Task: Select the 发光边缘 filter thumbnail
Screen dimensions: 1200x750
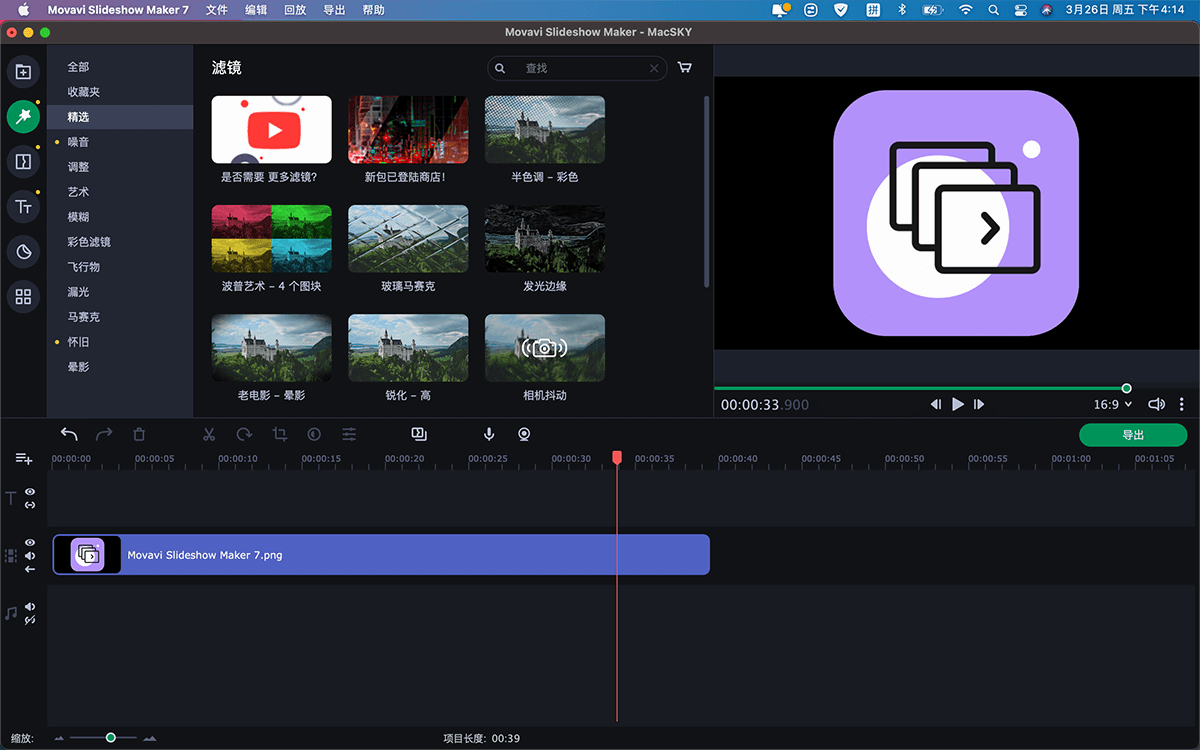Action: coord(545,239)
